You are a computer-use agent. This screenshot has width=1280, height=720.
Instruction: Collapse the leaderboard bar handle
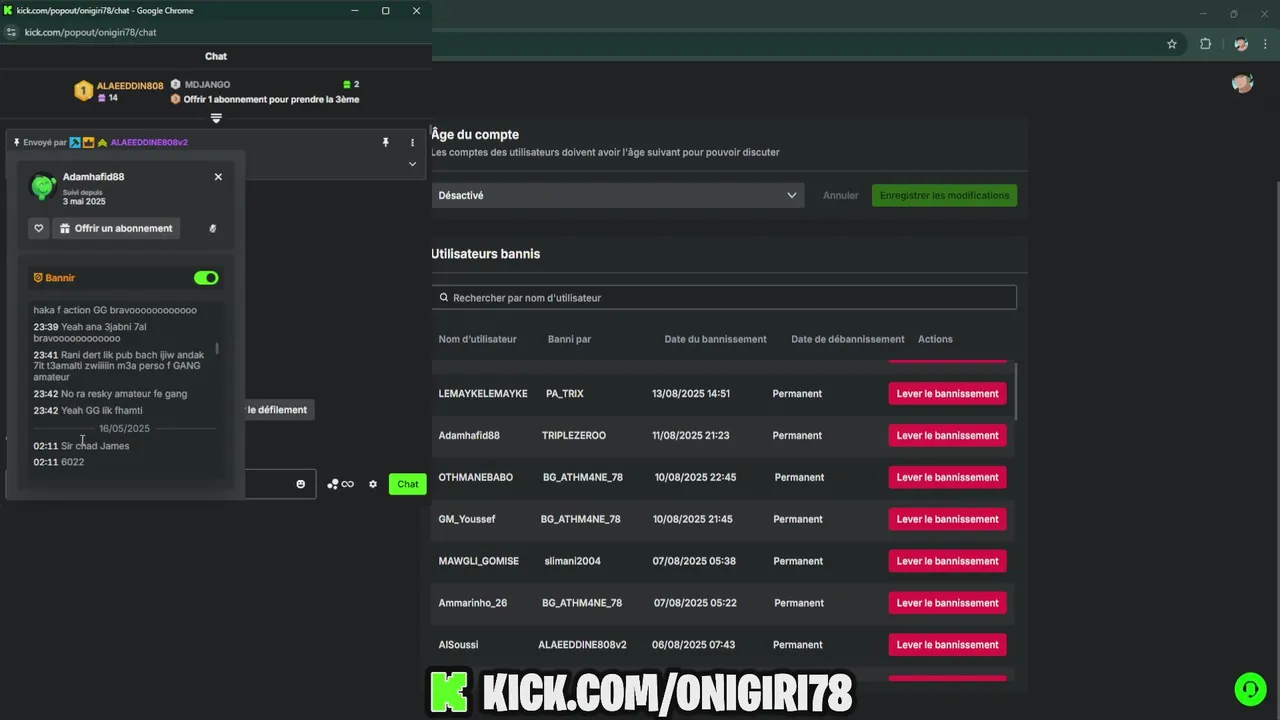point(216,118)
